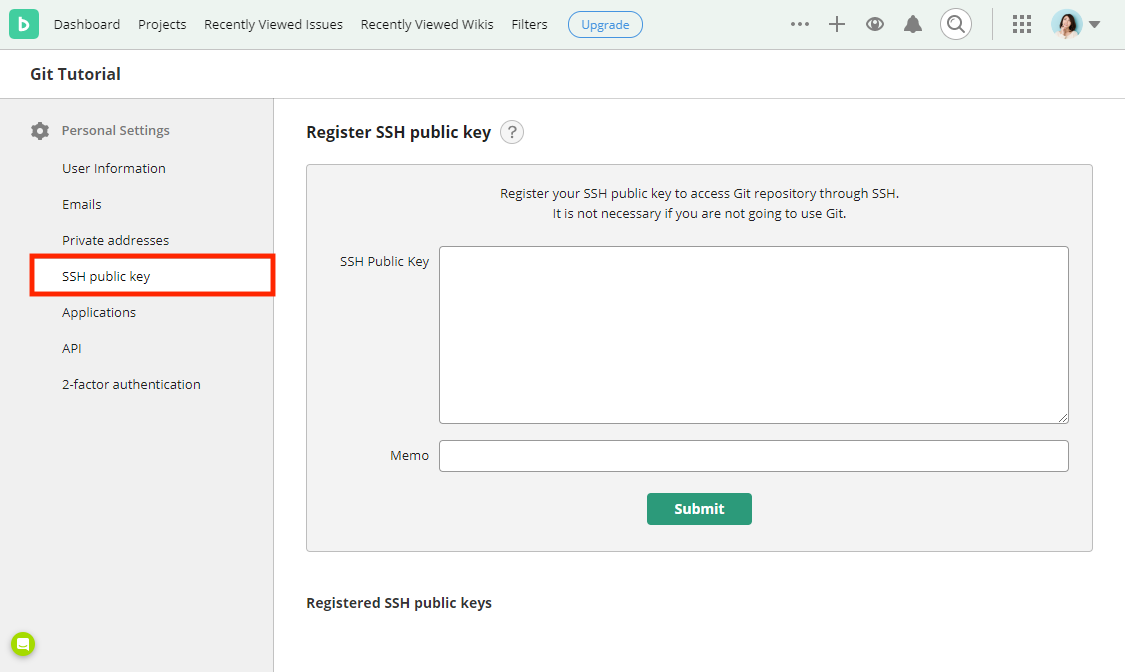Open the chat support widget icon
The image size is (1125, 672).
coord(23,644)
